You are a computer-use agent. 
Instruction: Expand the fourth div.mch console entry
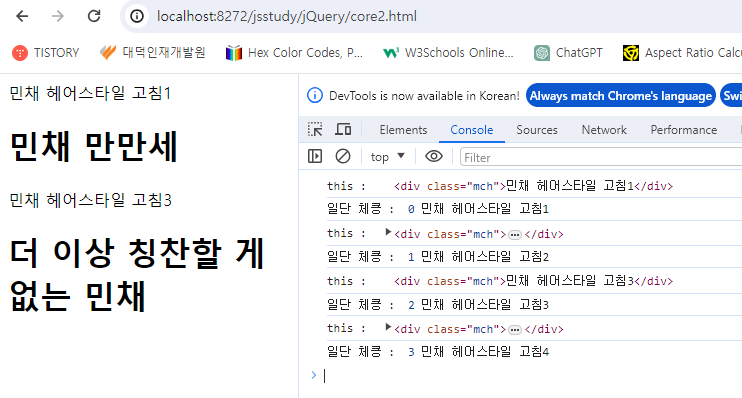[388, 327]
